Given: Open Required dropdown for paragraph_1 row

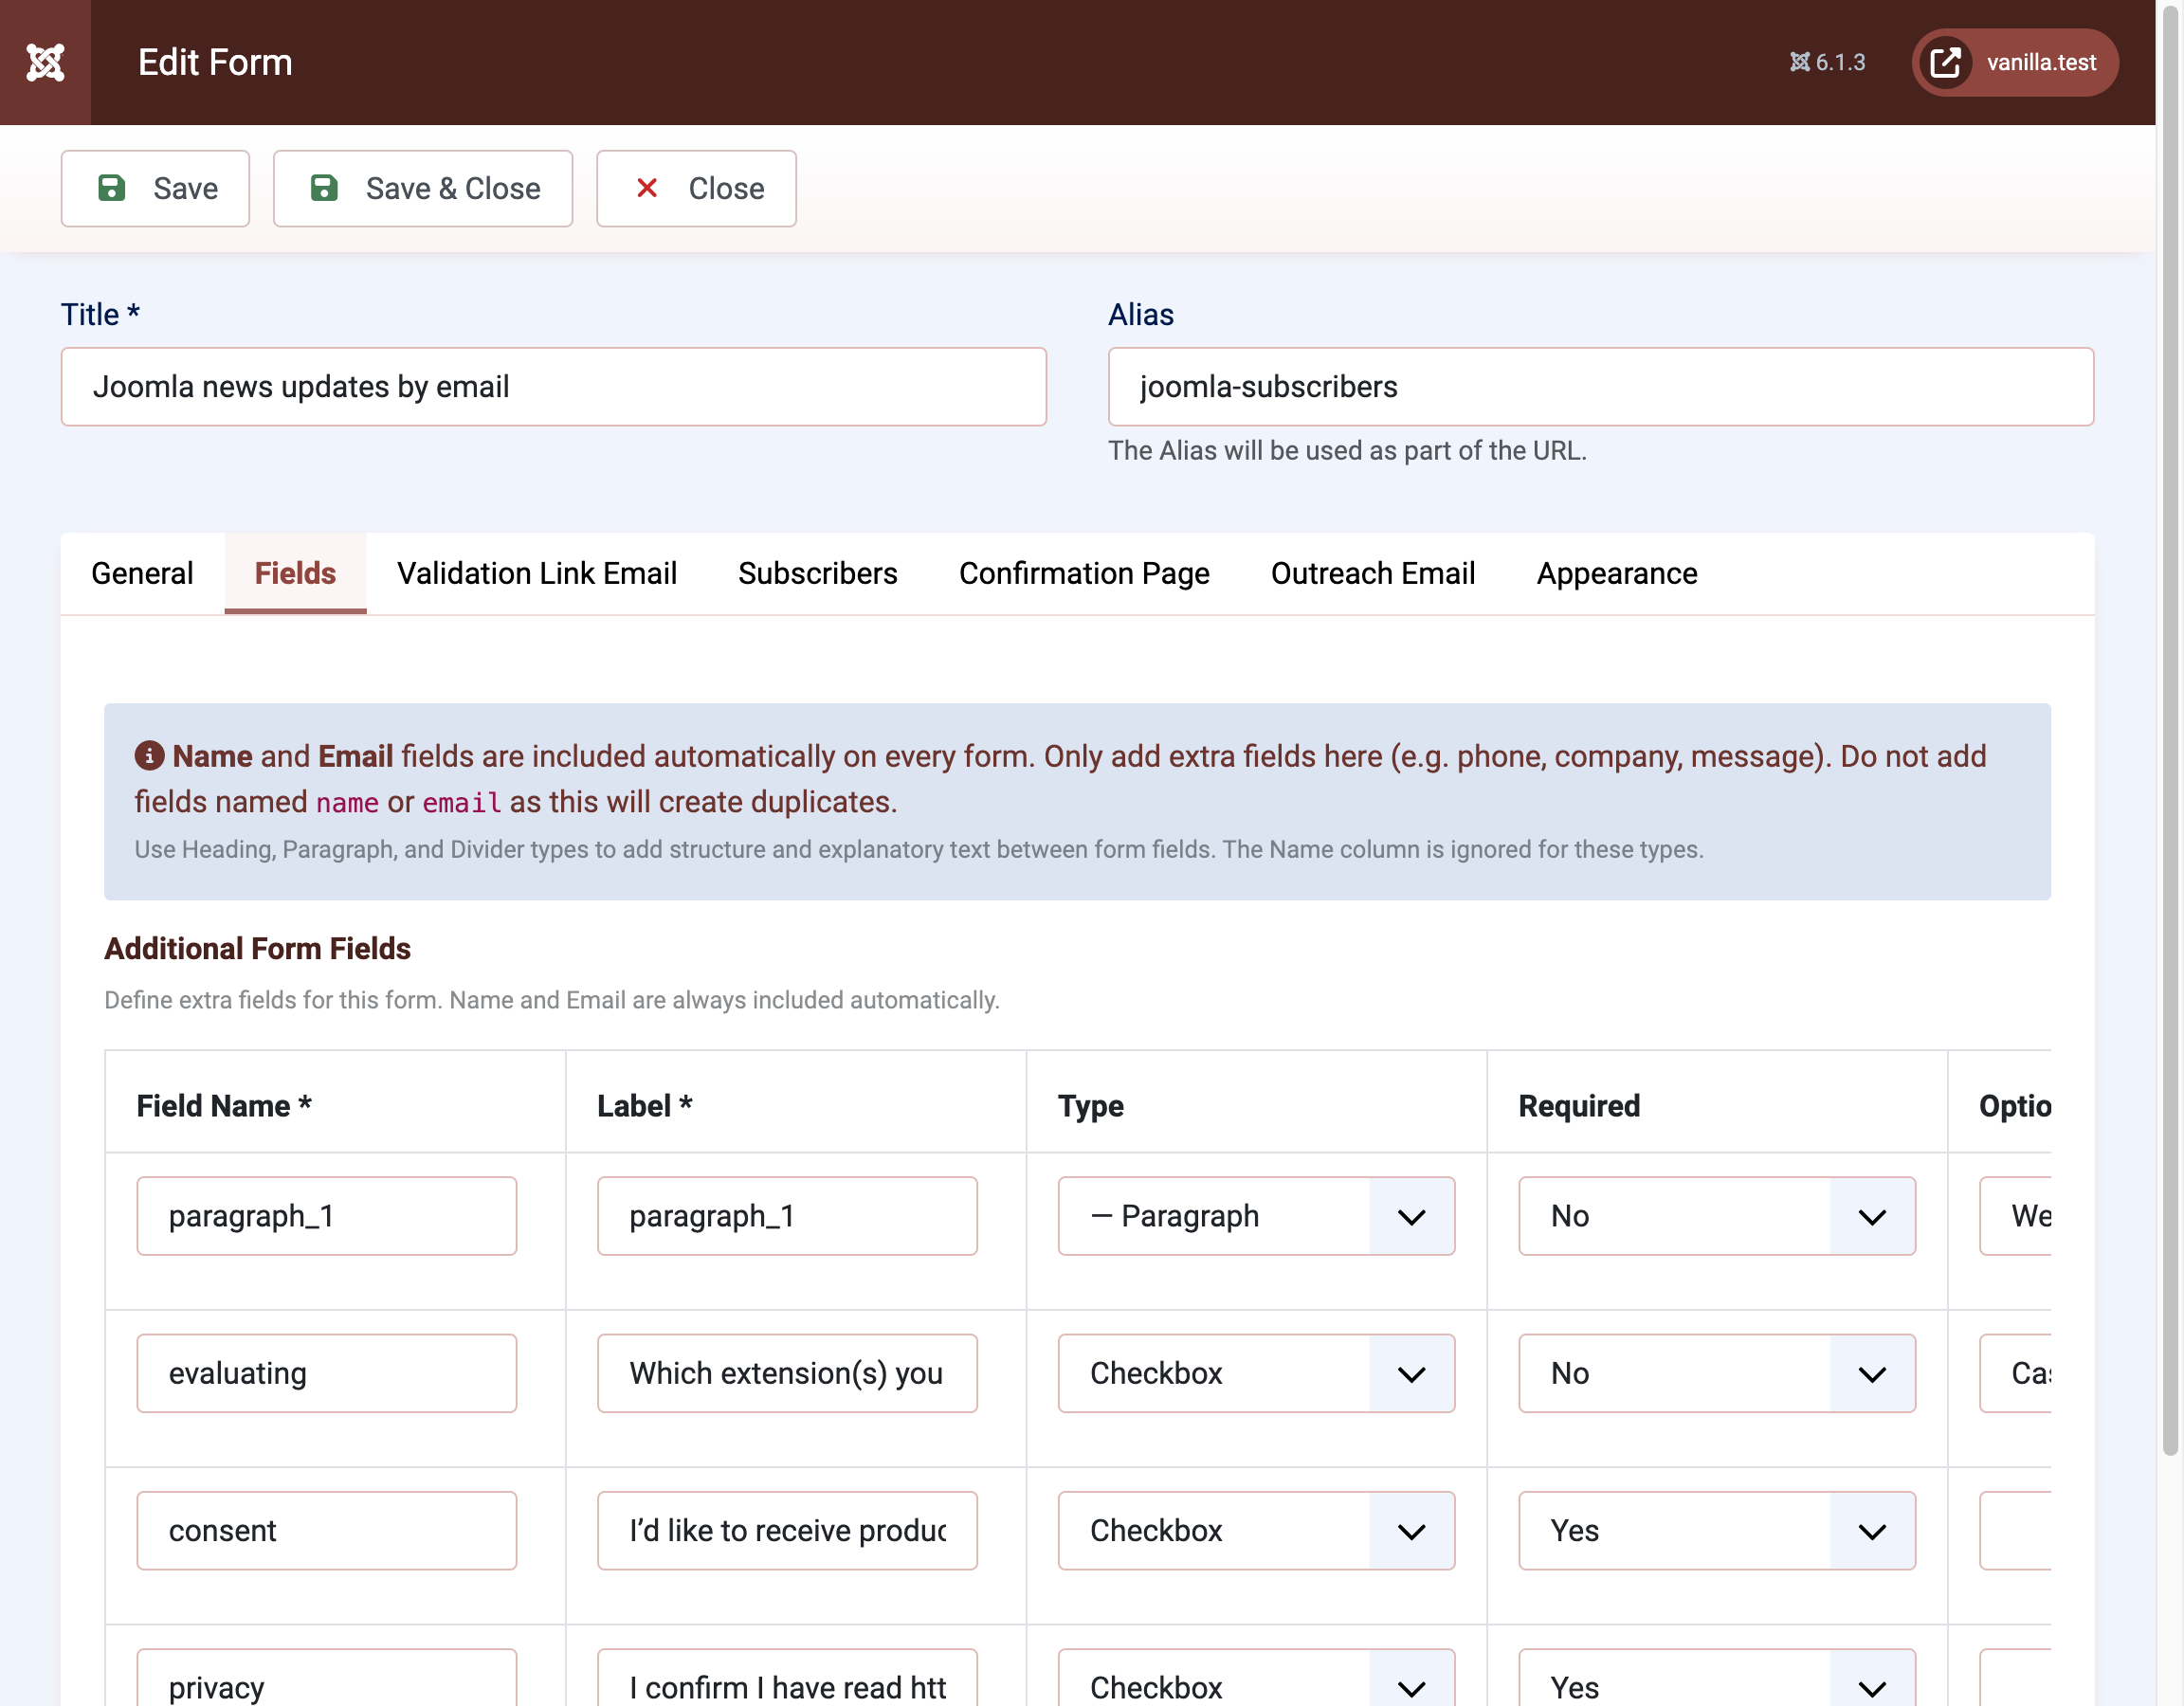Looking at the screenshot, I should coord(1717,1215).
